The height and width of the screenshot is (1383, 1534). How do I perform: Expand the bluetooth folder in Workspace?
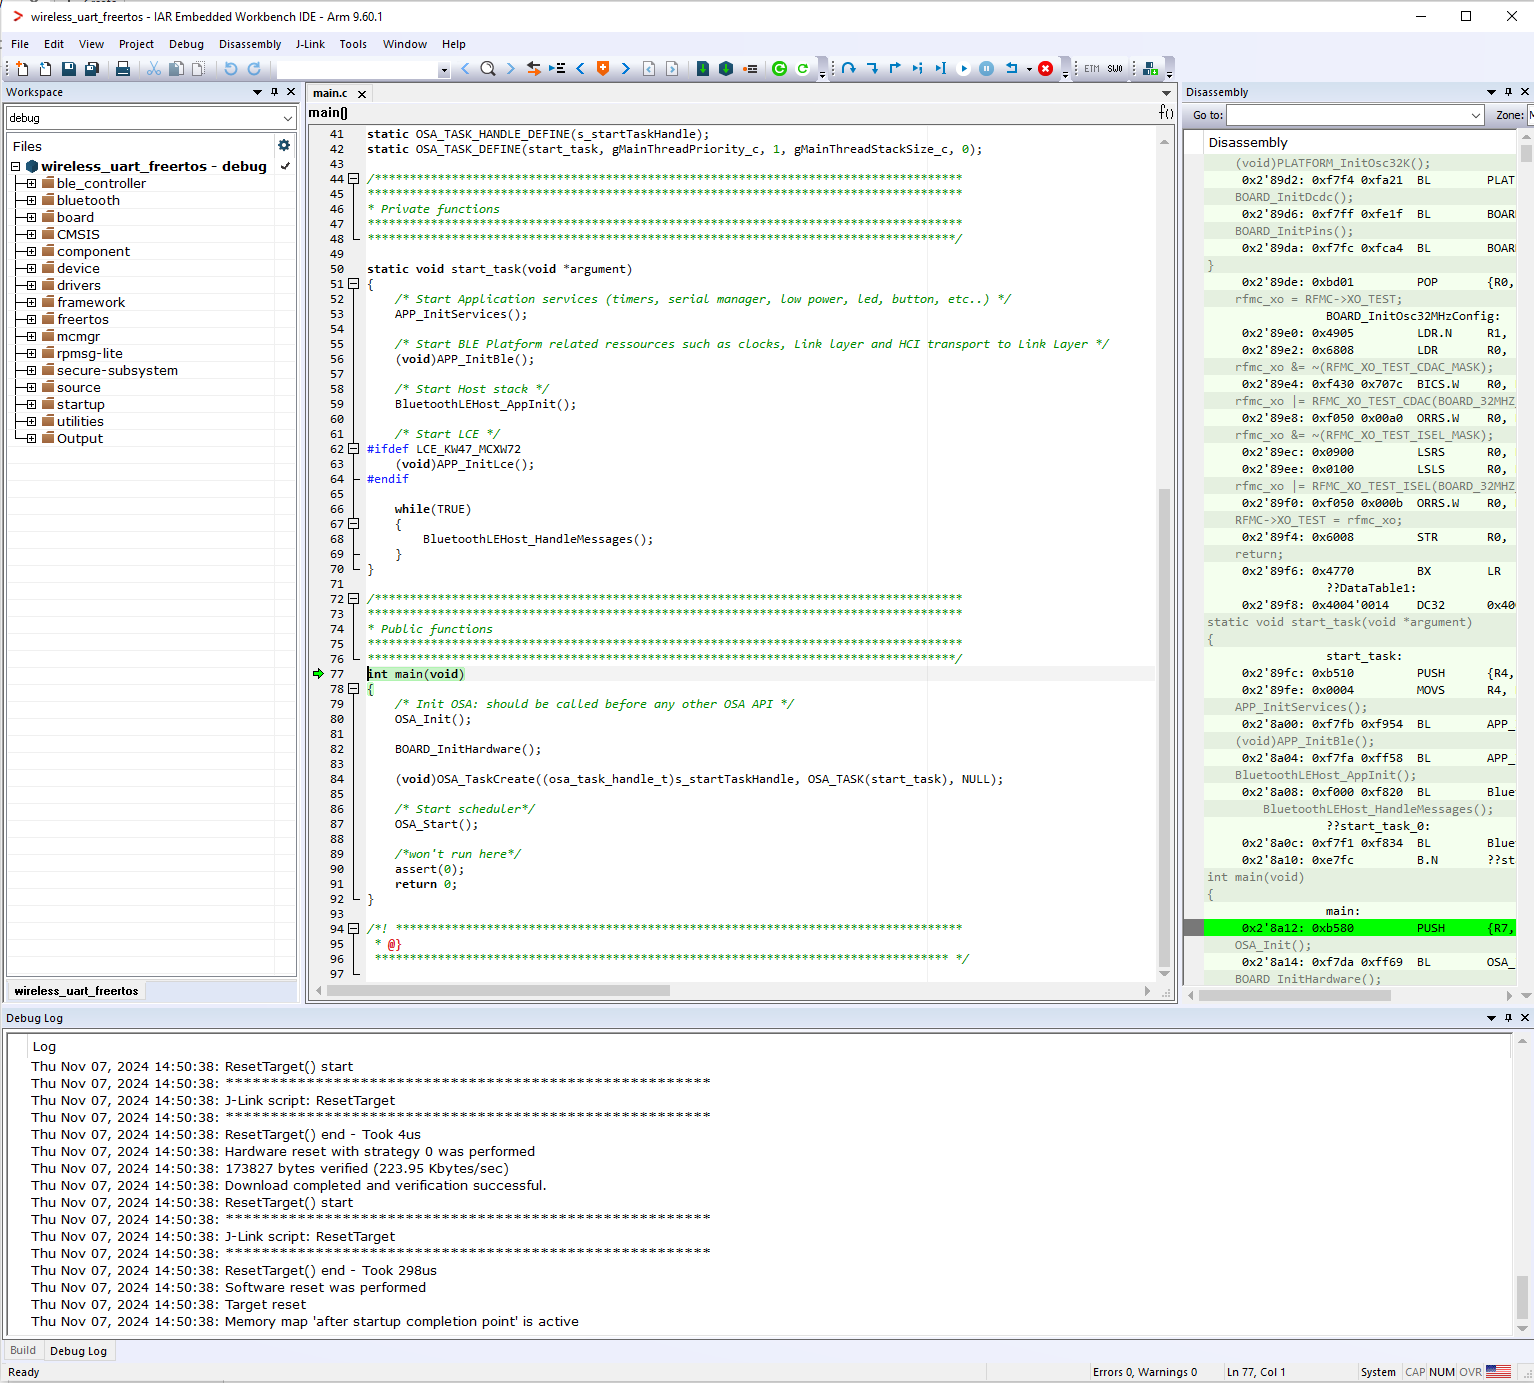pos(29,200)
